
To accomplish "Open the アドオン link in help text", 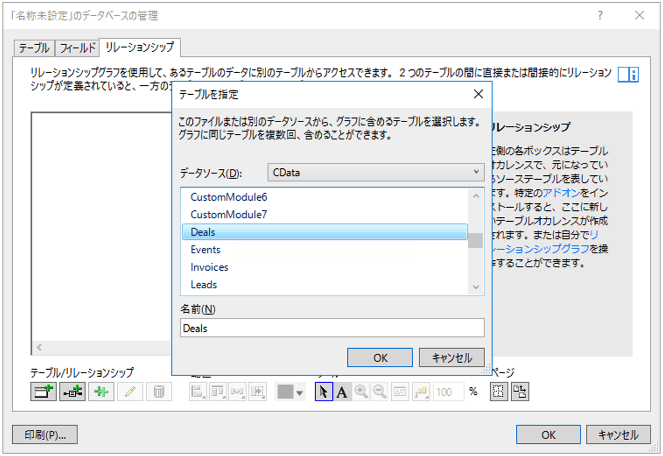I will (561, 193).
